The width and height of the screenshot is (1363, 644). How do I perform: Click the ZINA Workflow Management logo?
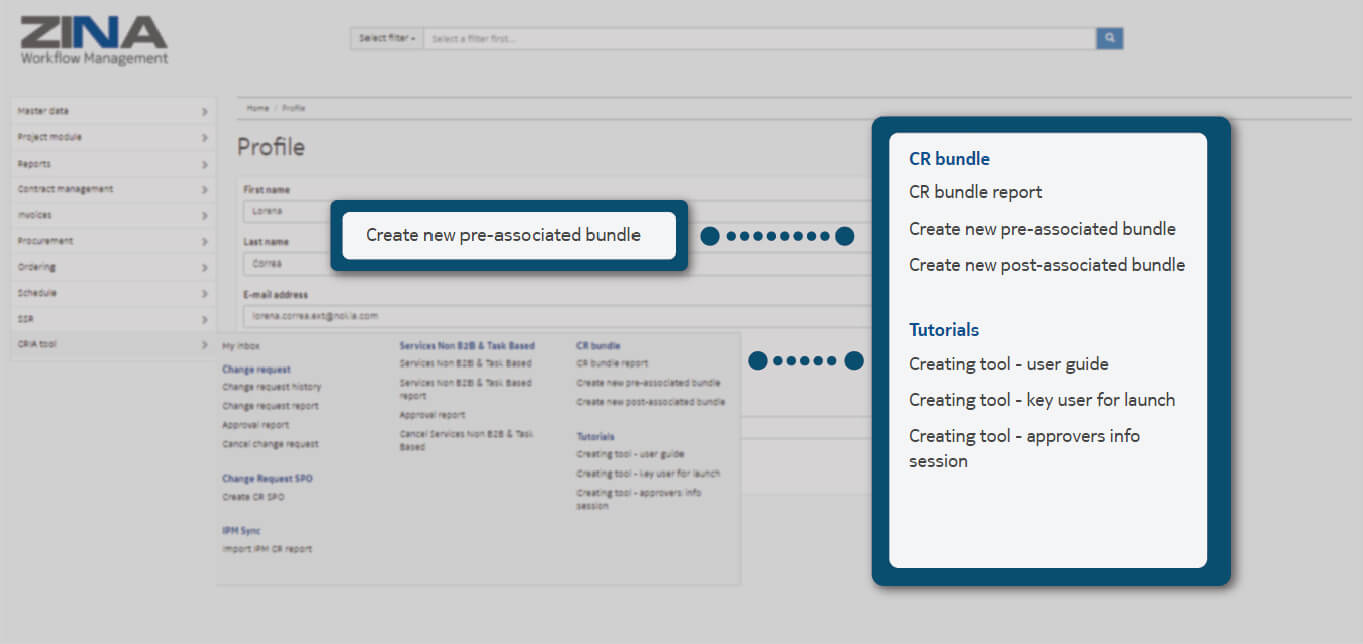pos(94,40)
